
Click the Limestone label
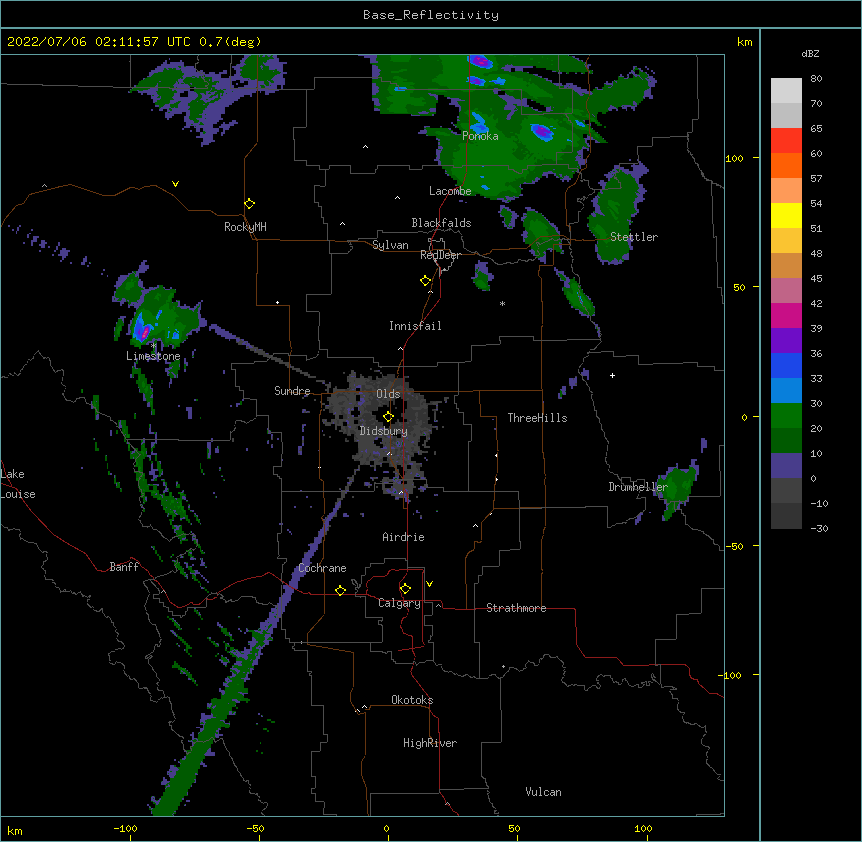click(153, 356)
